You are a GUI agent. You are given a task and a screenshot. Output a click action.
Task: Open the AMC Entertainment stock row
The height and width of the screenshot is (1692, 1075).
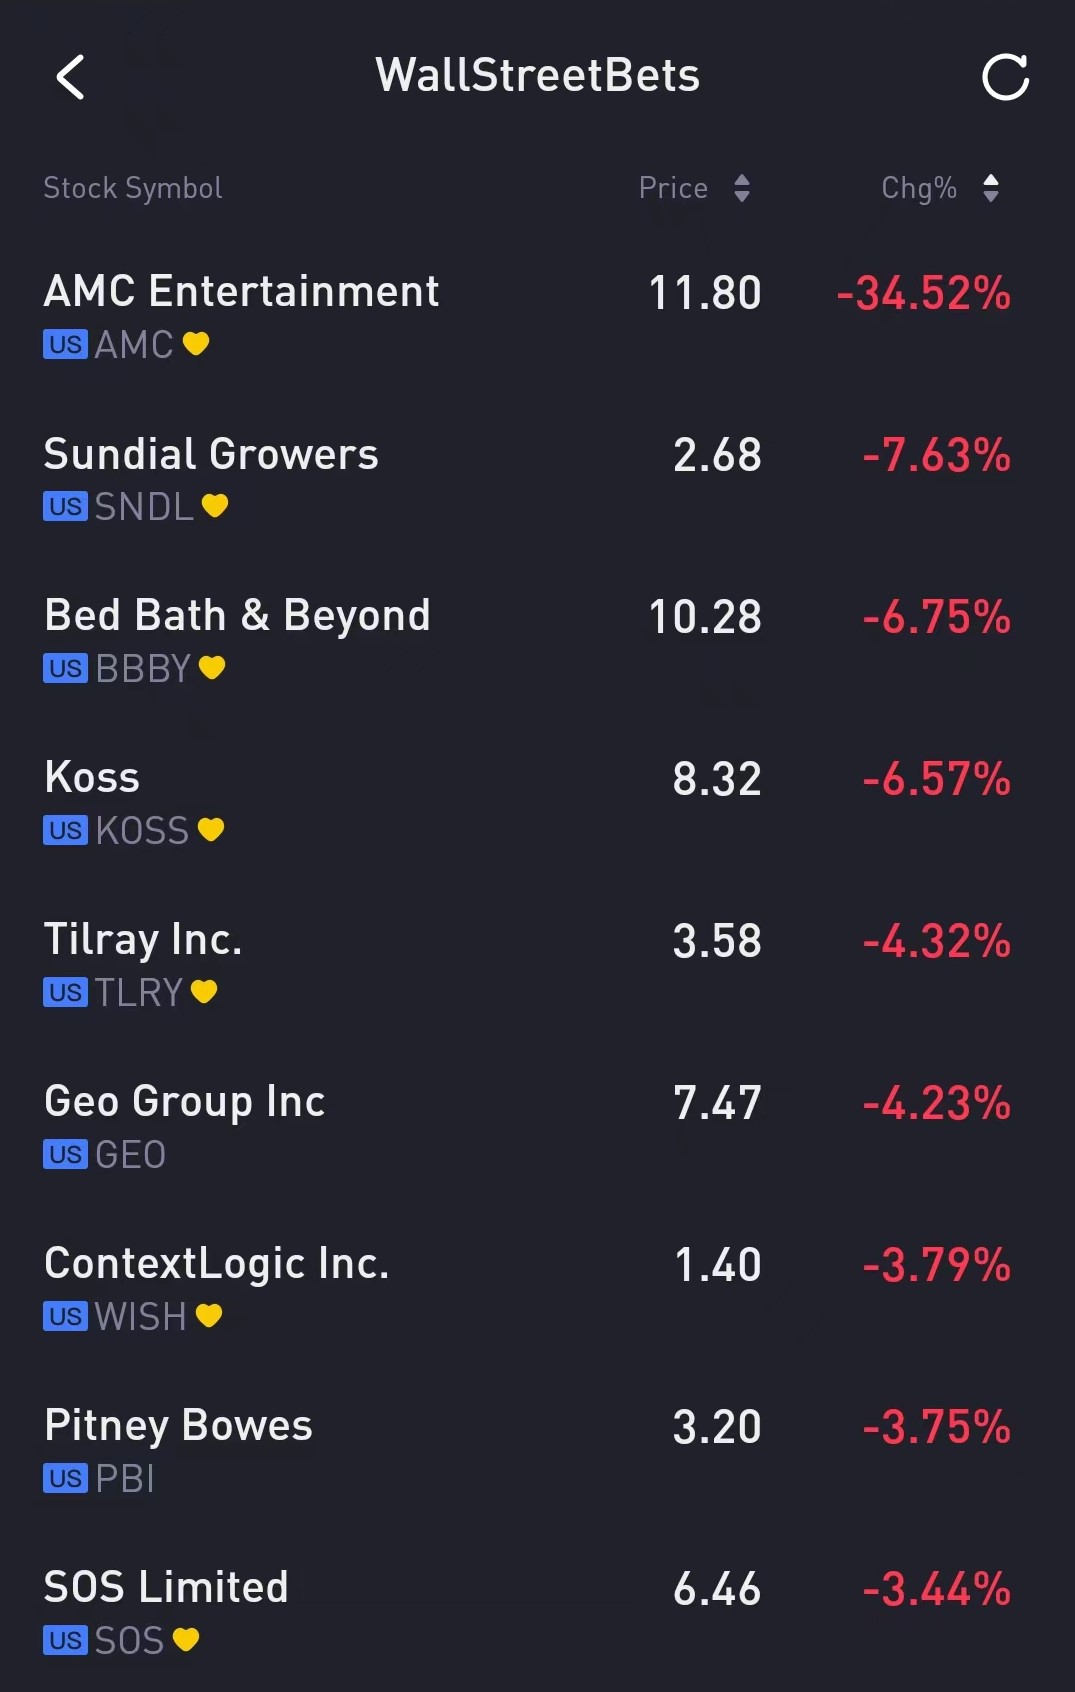pos(537,316)
